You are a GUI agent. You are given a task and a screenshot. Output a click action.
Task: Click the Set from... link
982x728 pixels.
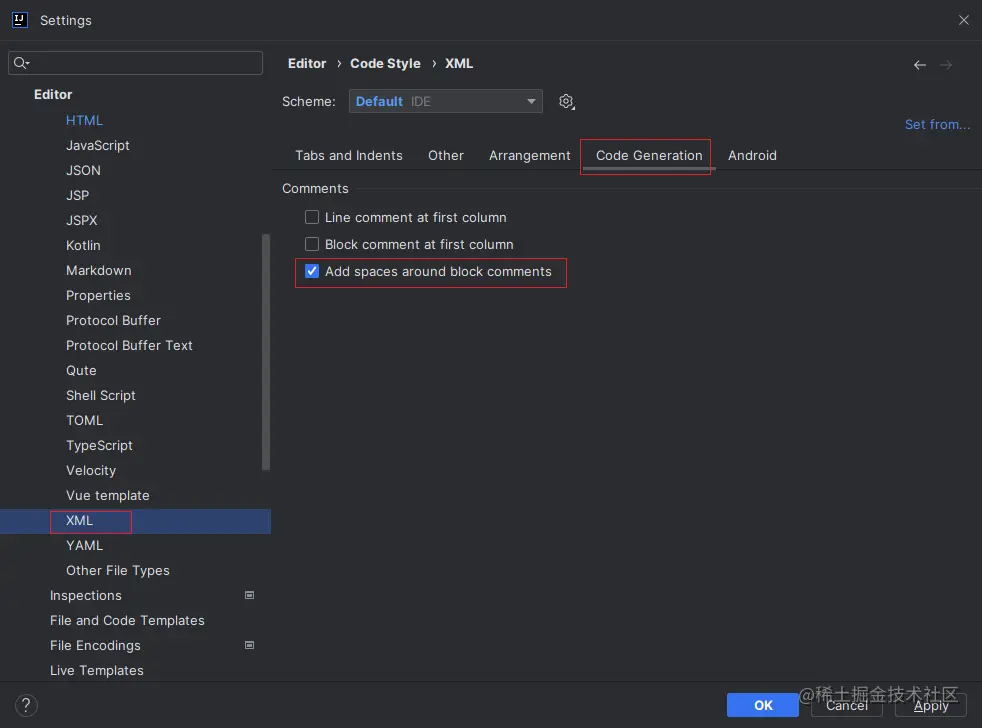point(938,125)
